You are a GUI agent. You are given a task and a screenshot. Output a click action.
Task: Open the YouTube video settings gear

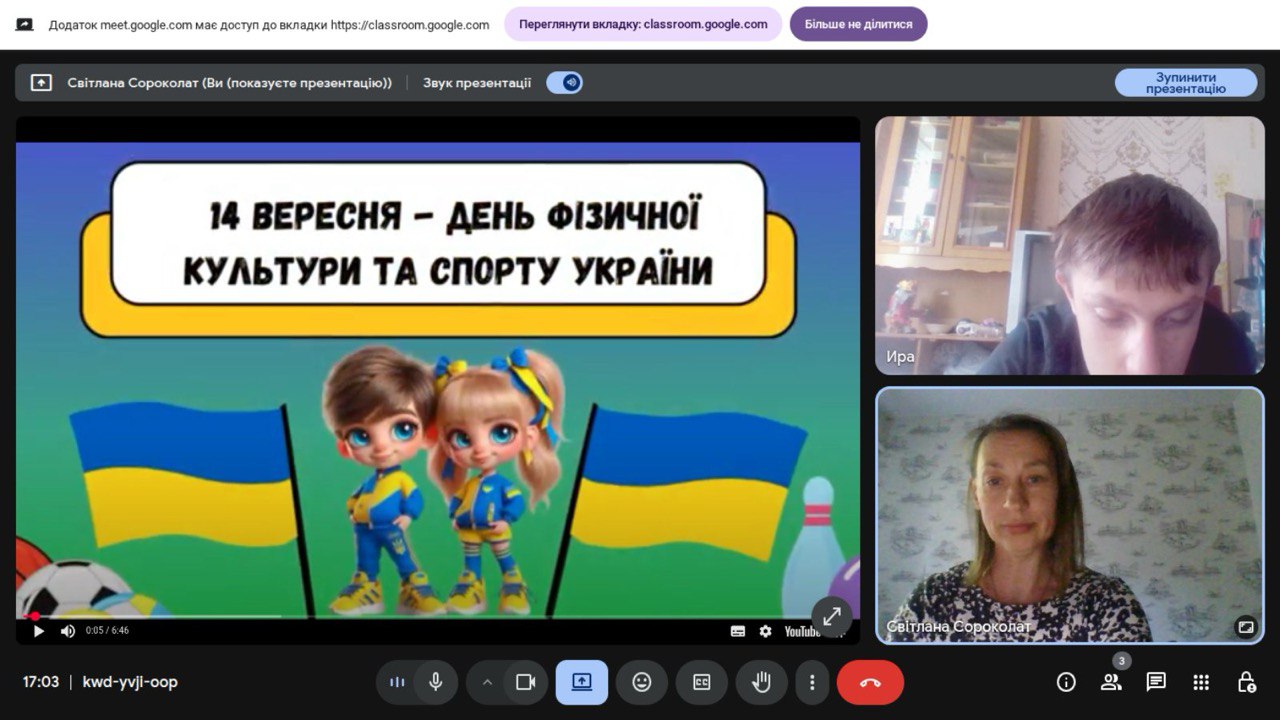[765, 631]
